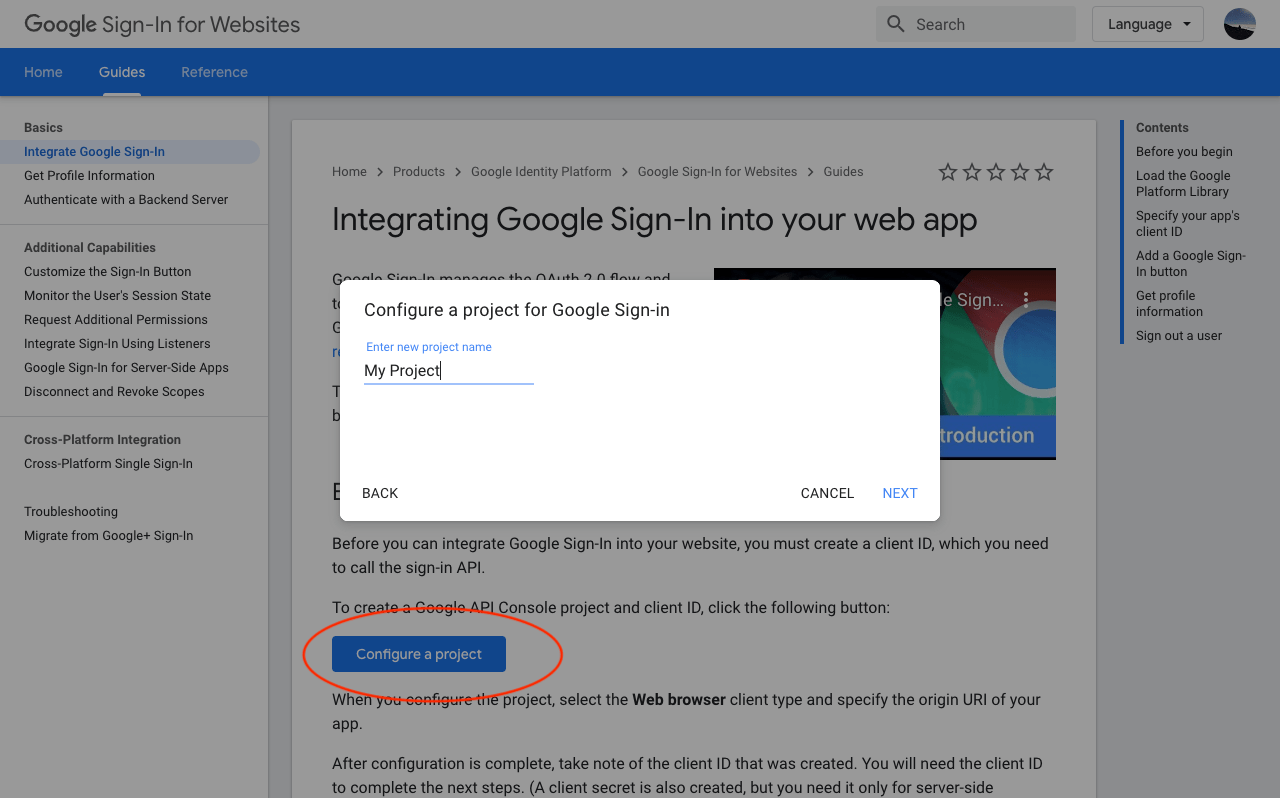Open the video's three-dot options menu
Viewport: 1280px width, 798px height.
(x=1026, y=299)
